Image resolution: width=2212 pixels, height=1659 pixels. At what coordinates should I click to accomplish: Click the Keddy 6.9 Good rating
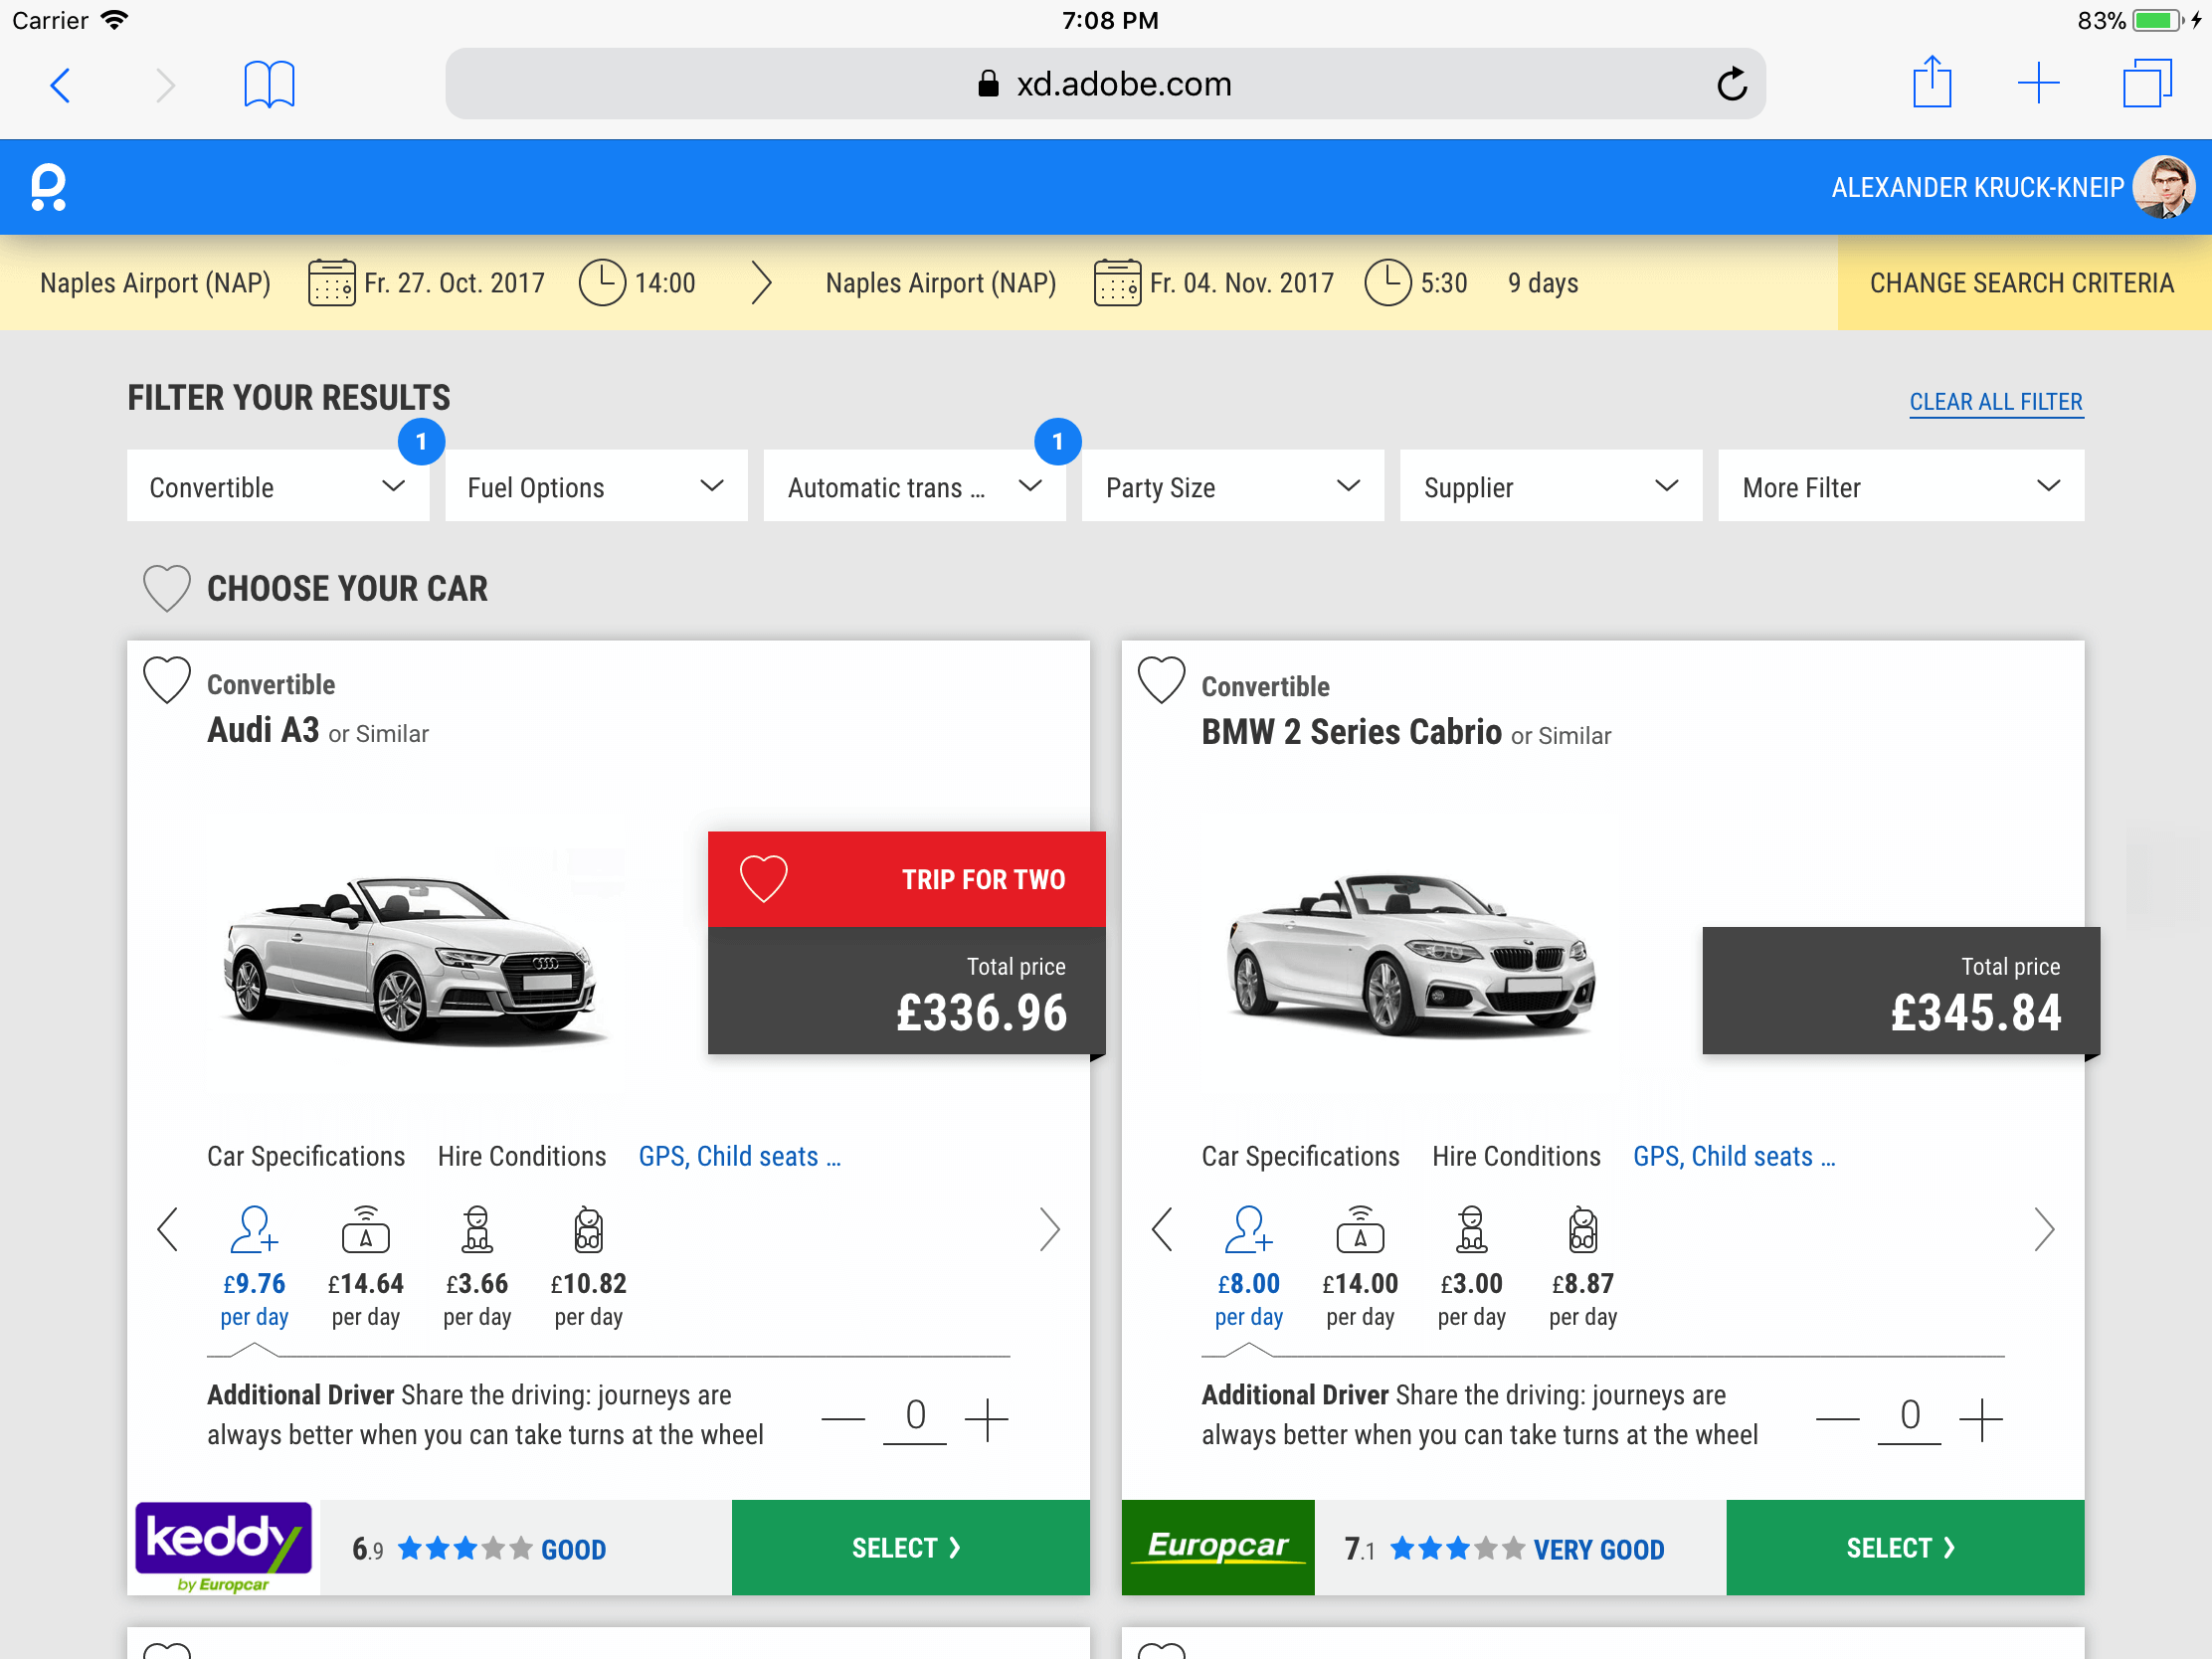479,1549
